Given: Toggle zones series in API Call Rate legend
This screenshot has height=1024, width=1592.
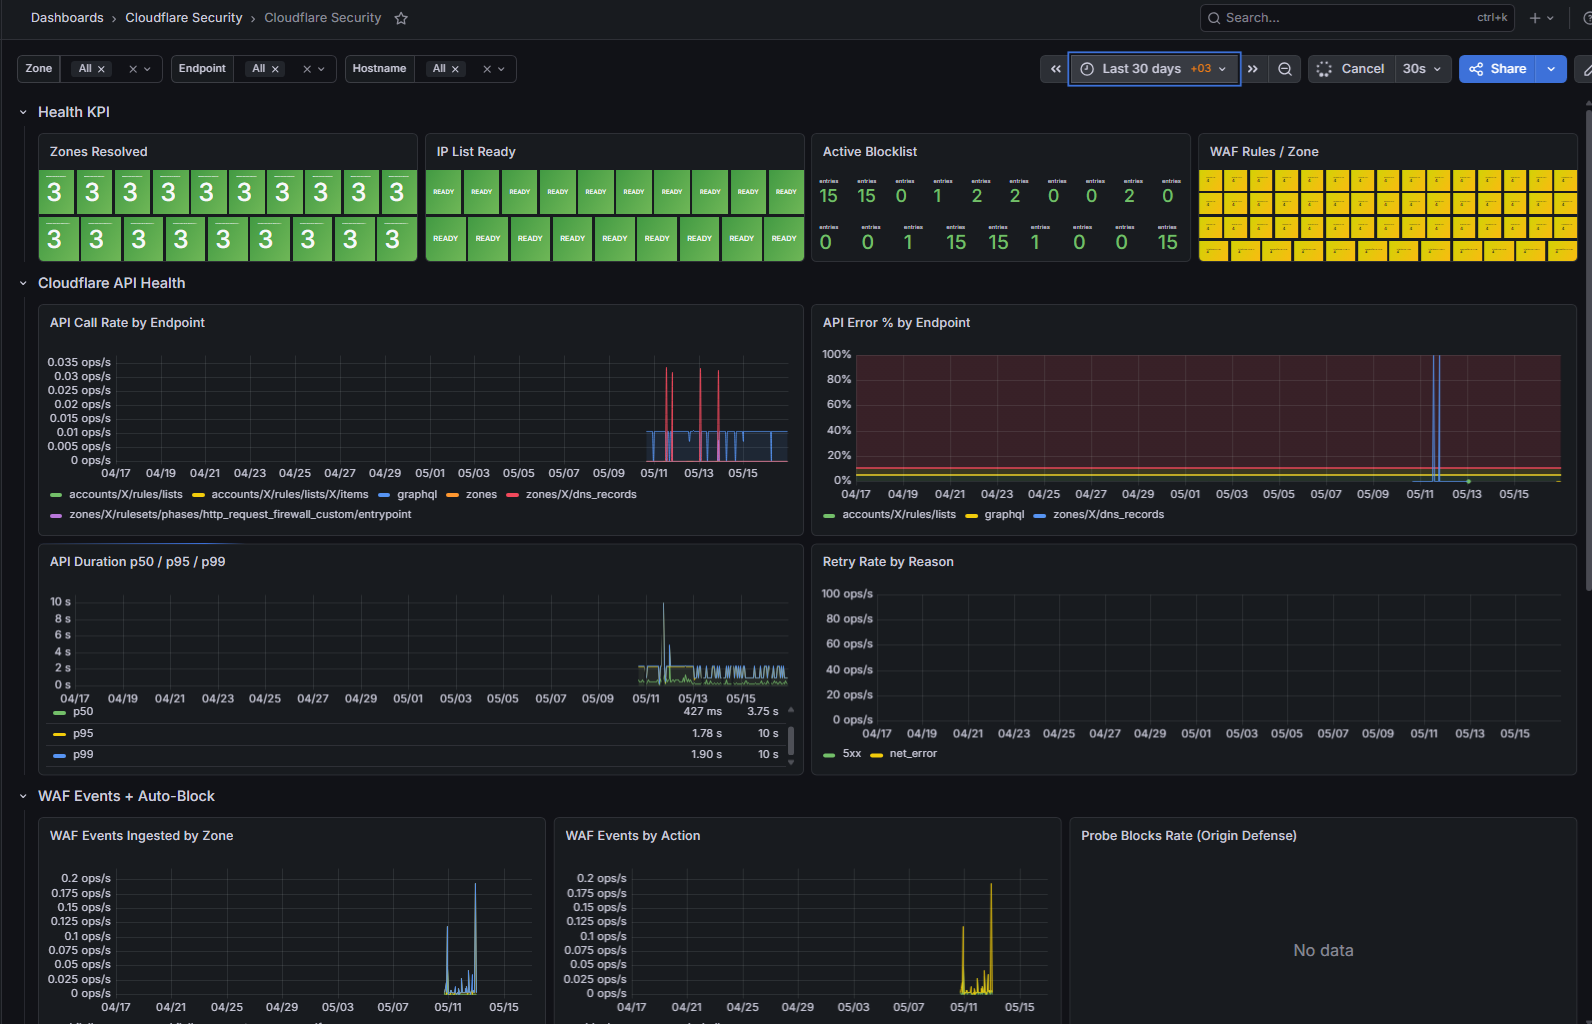Looking at the screenshot, I should (481, 494).
